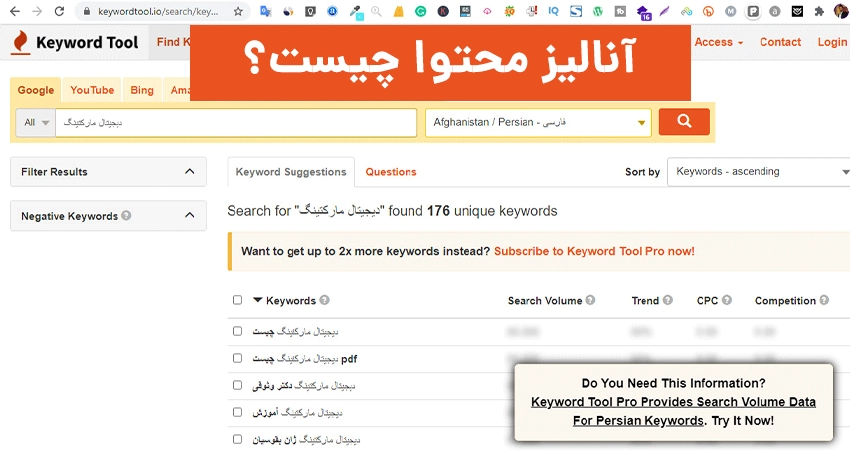850x450 pixels.
Task: Open the Chrome profile avatar
Action: click(x=841, y=11)
